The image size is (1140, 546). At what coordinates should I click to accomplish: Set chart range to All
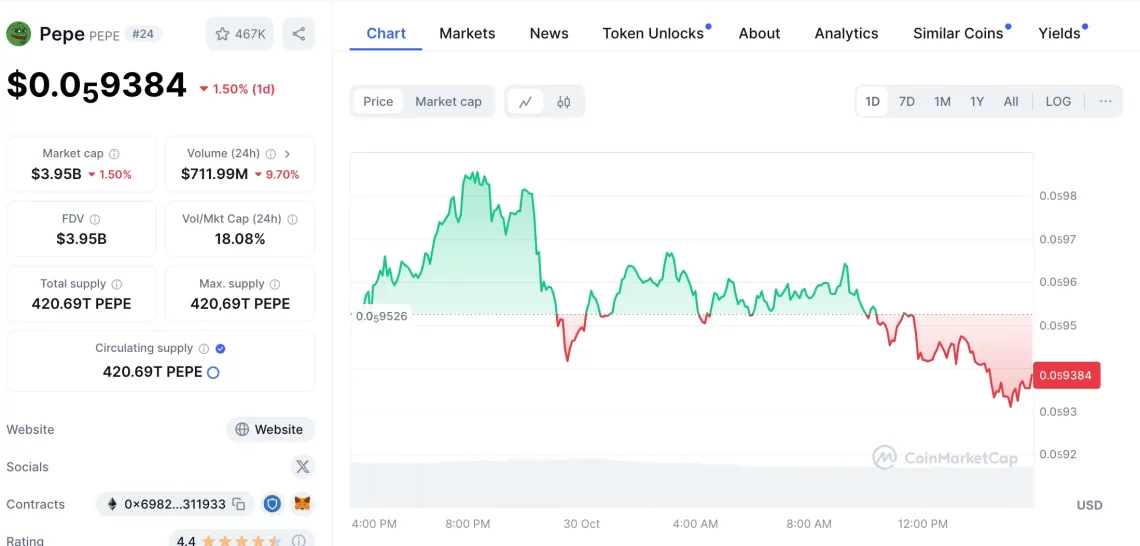[x=1011, y=102]
